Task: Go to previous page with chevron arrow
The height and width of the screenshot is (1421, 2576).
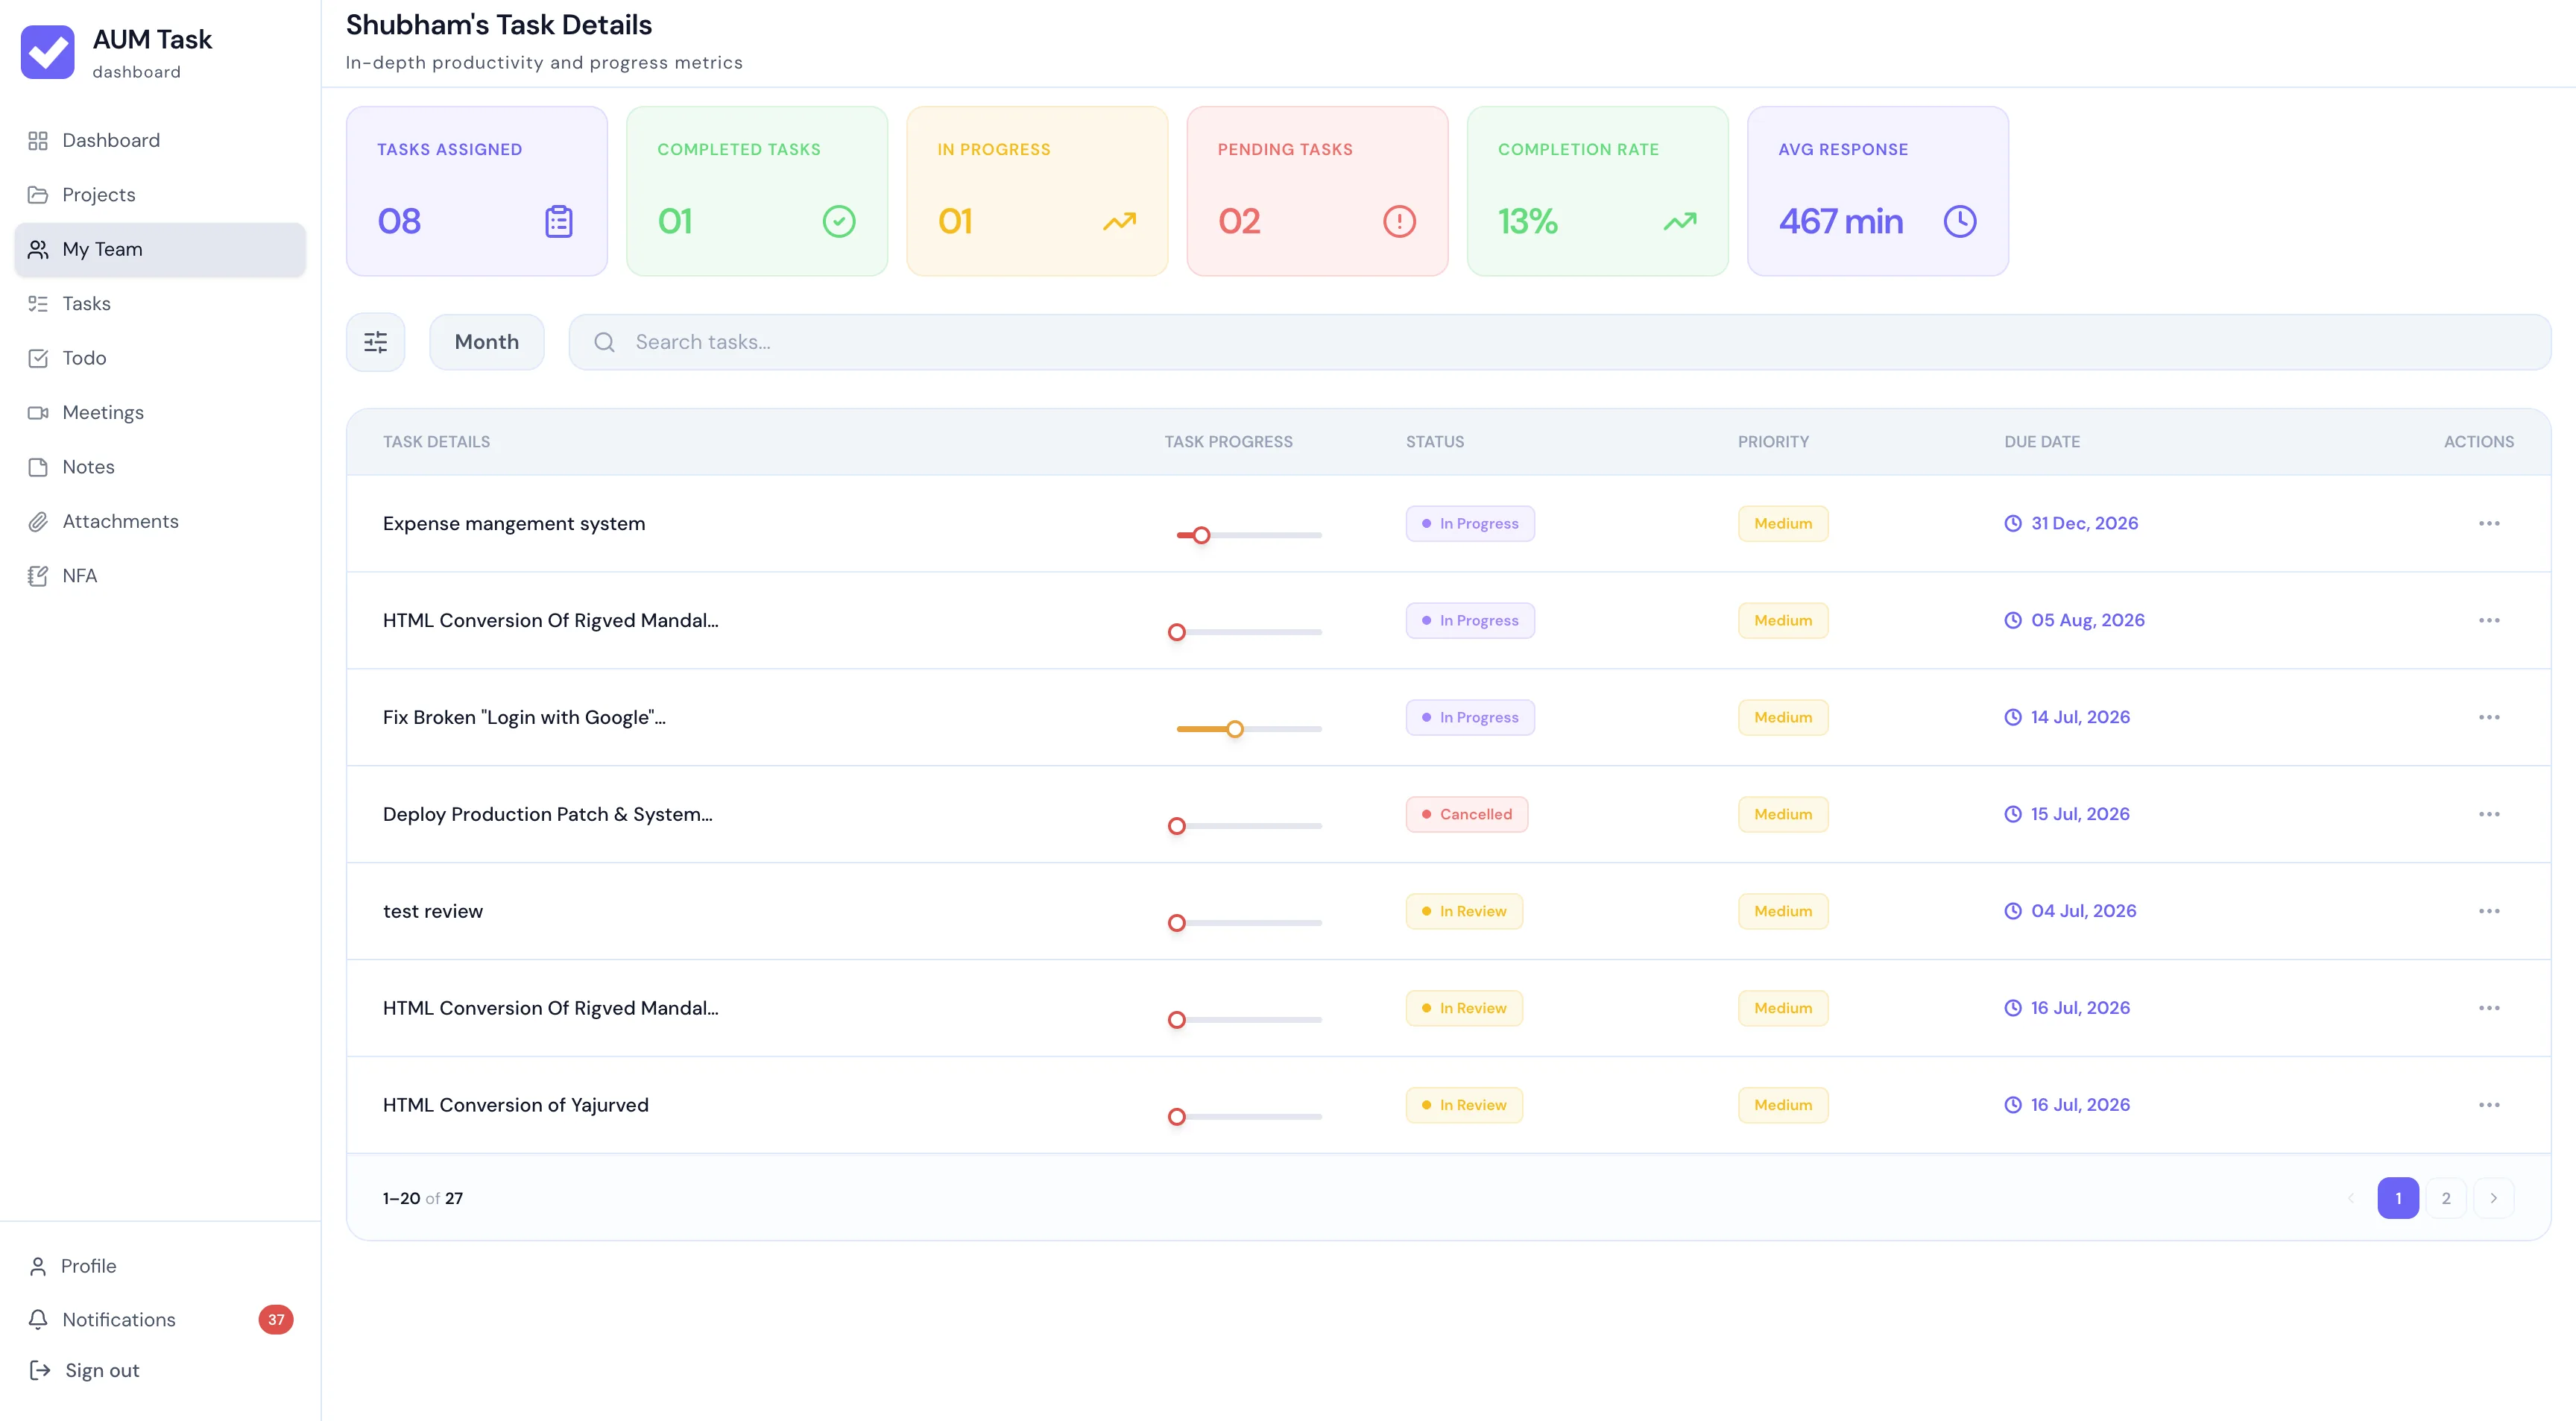Action: point(2351,1198)
